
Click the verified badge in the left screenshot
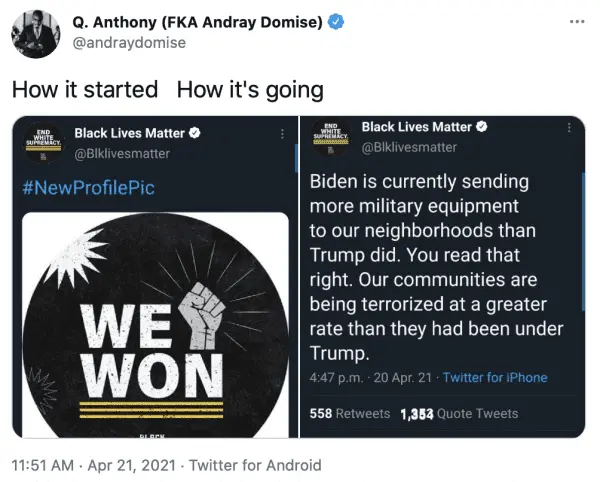(x=196, y=133)
